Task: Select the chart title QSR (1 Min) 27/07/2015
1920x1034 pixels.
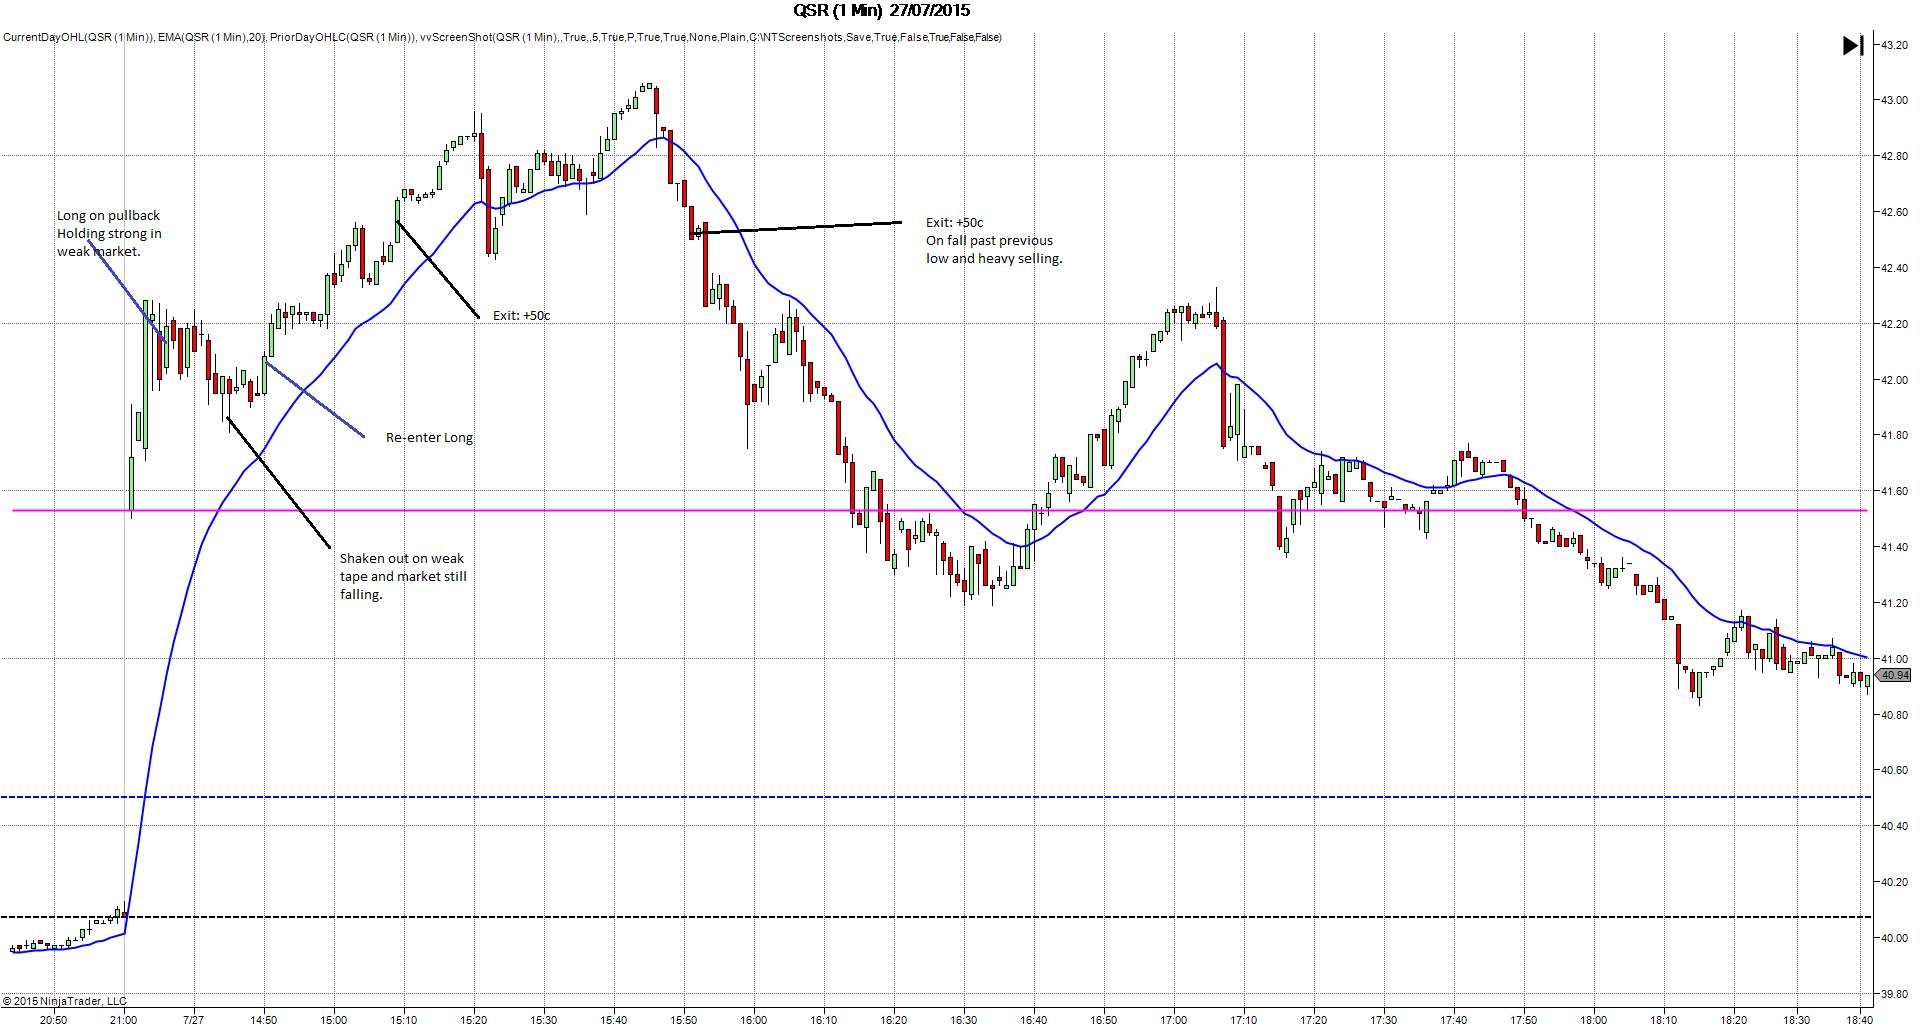Action: coord(881,11)
